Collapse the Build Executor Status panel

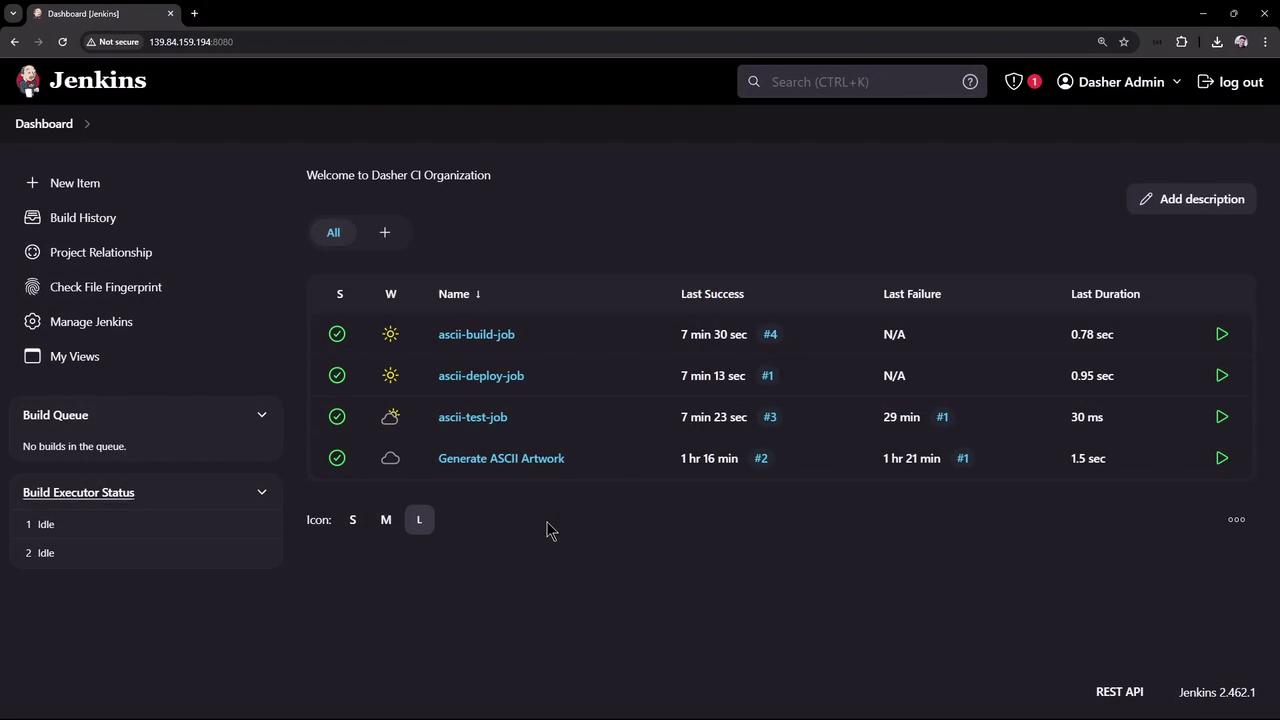click(x=262, y=492)
